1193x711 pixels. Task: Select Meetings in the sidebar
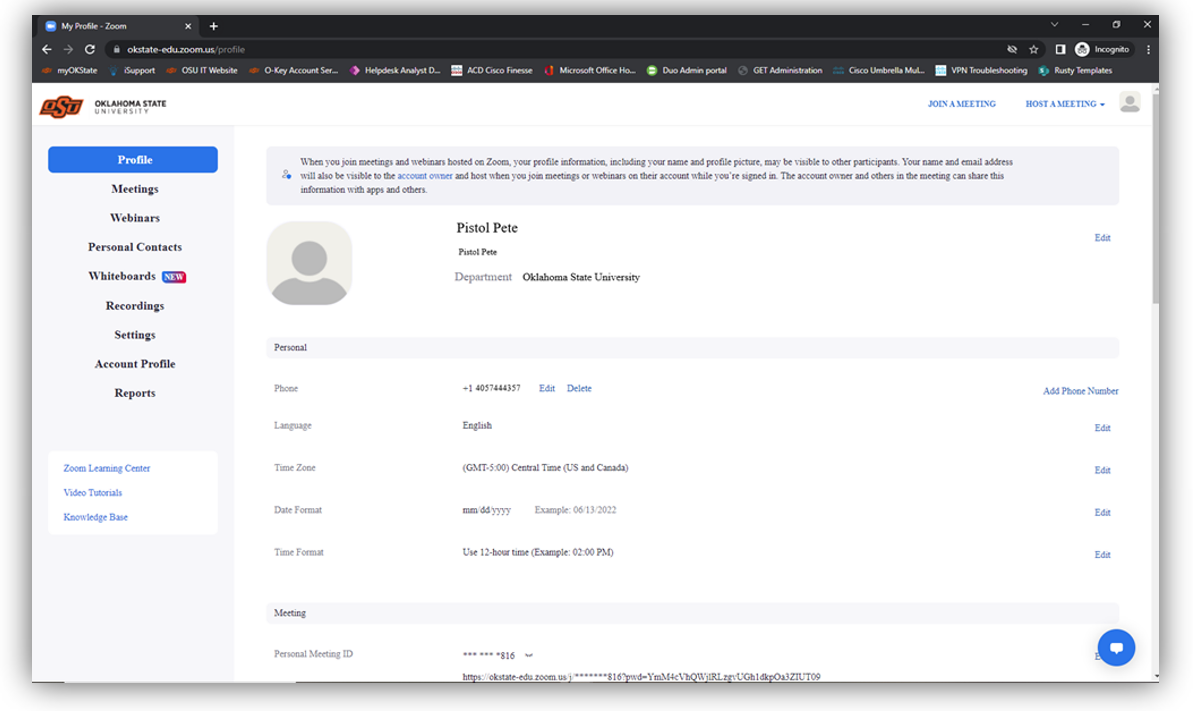point(134,189)
